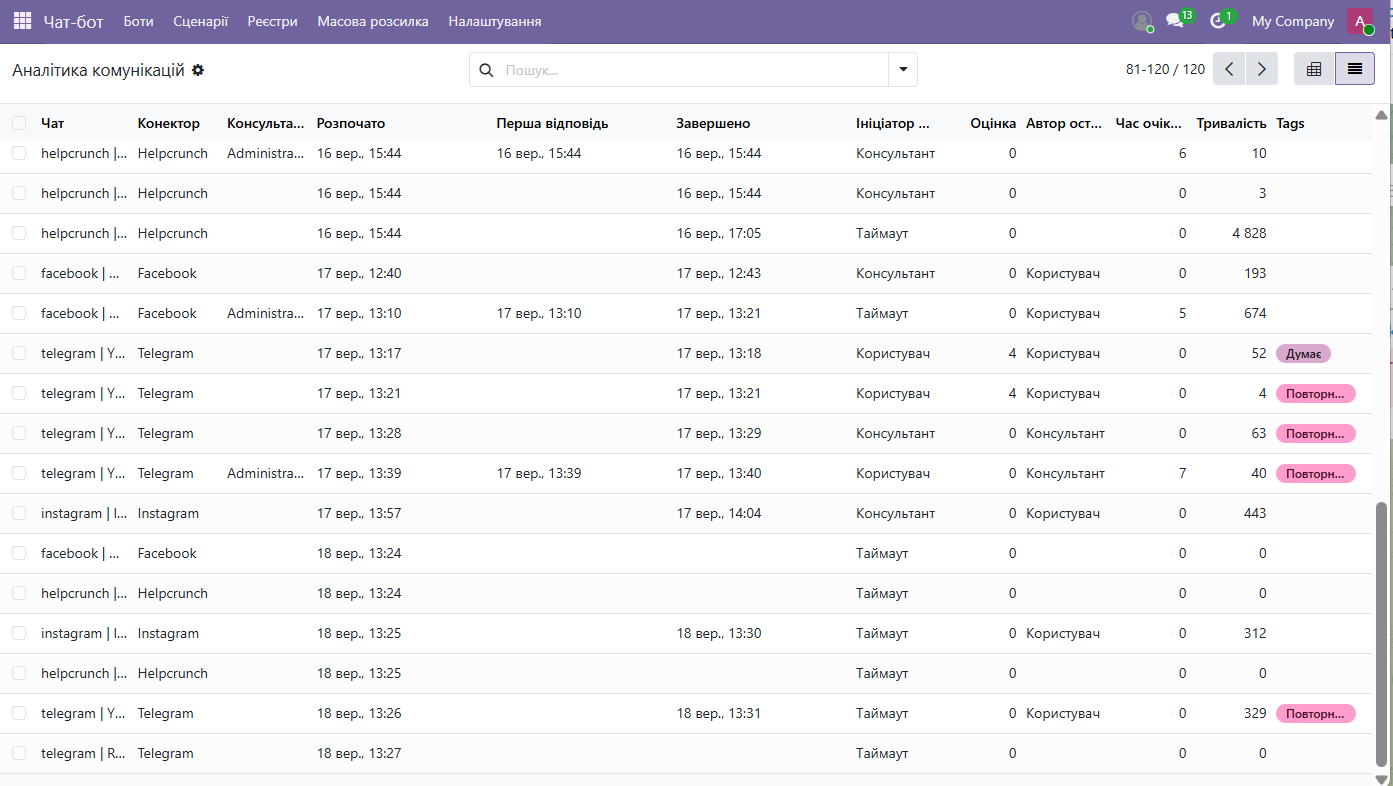
Task: Click the purple Думає tag
Action: pyautogui.click(x=1303, y=353)
